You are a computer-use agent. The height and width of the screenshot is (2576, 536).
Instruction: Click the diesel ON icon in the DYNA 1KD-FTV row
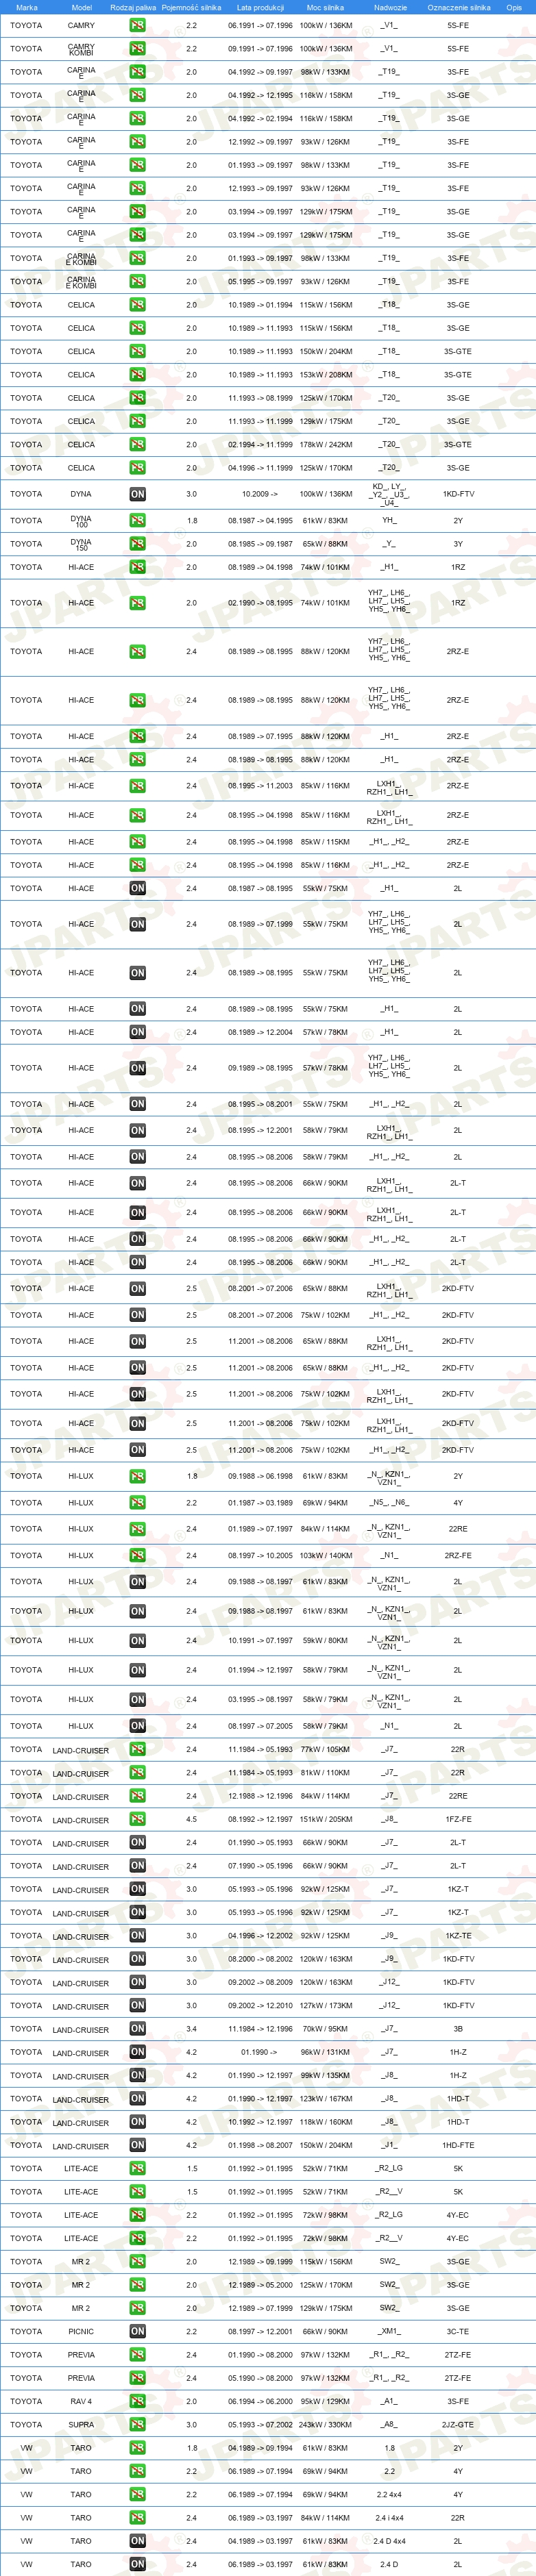point(137,494)
